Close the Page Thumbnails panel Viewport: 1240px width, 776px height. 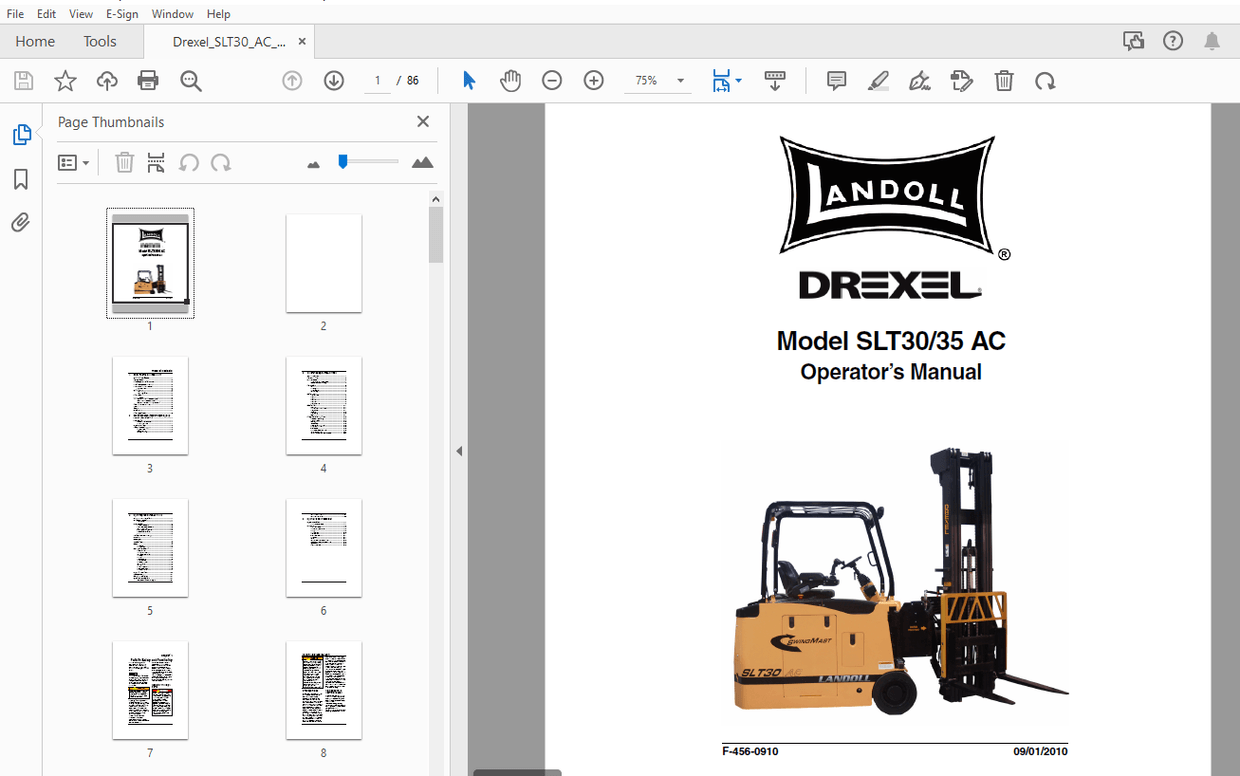pos(422,121)
